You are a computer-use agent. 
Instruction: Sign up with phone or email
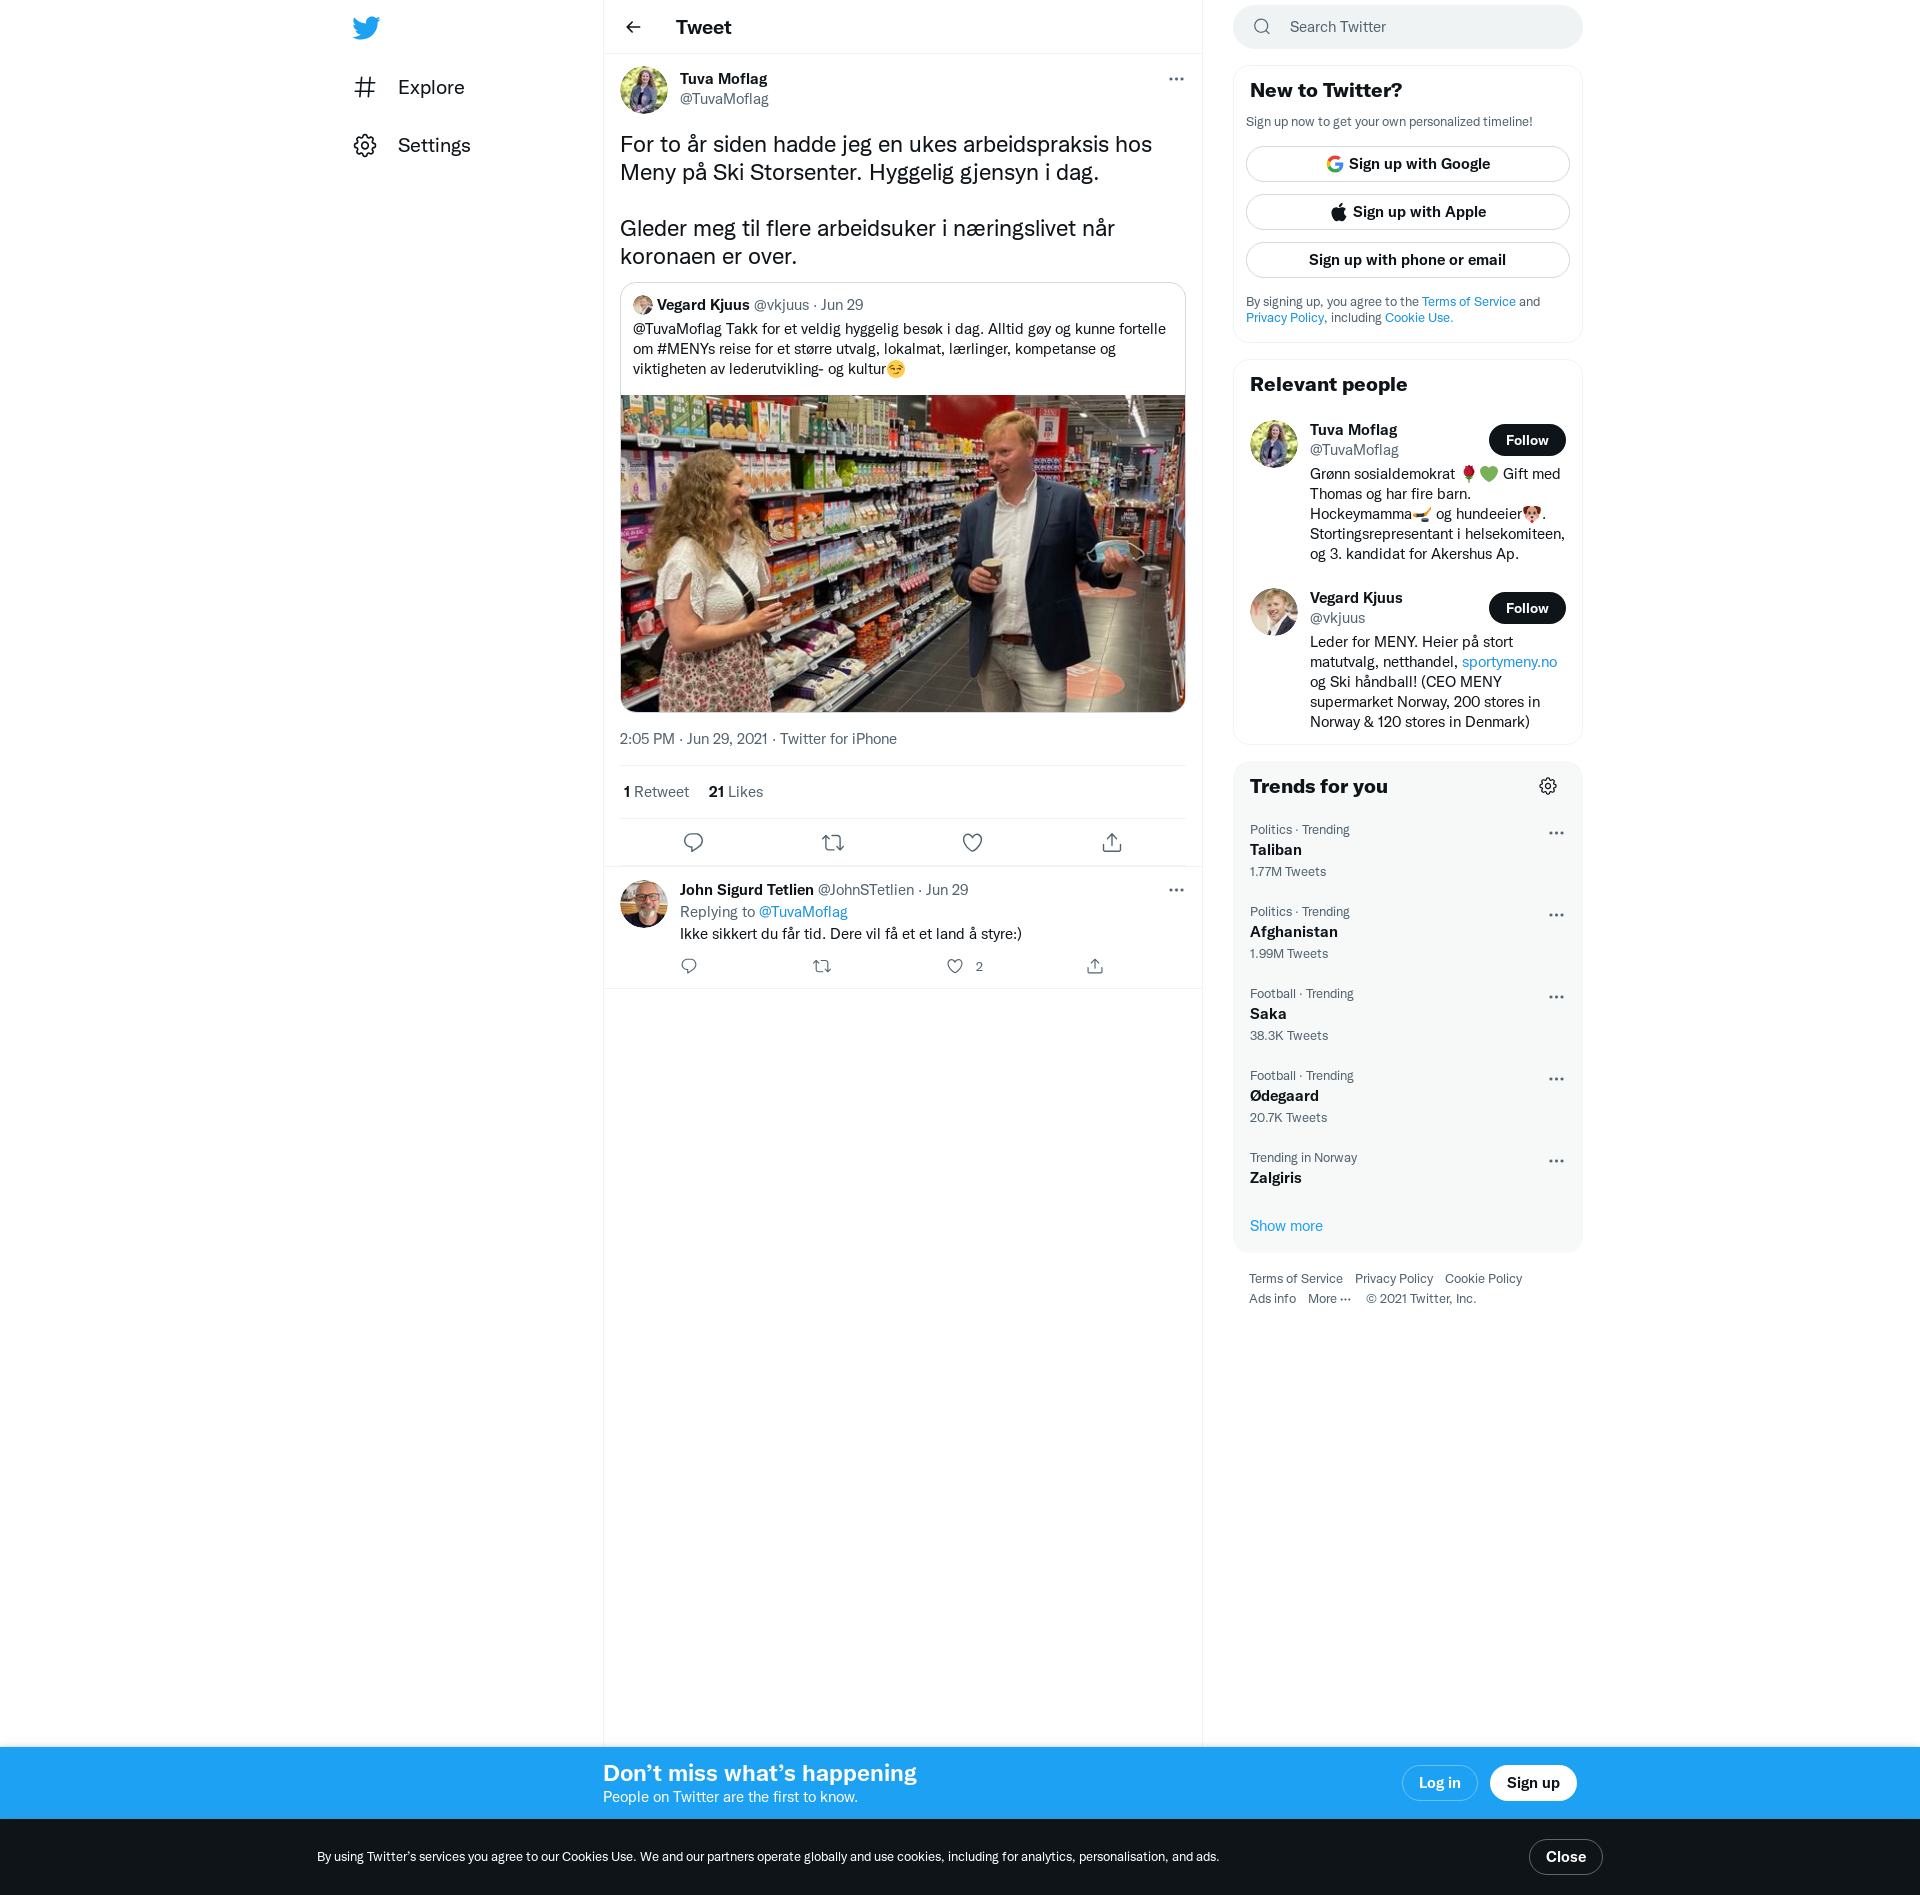[x=1408, y=260]
